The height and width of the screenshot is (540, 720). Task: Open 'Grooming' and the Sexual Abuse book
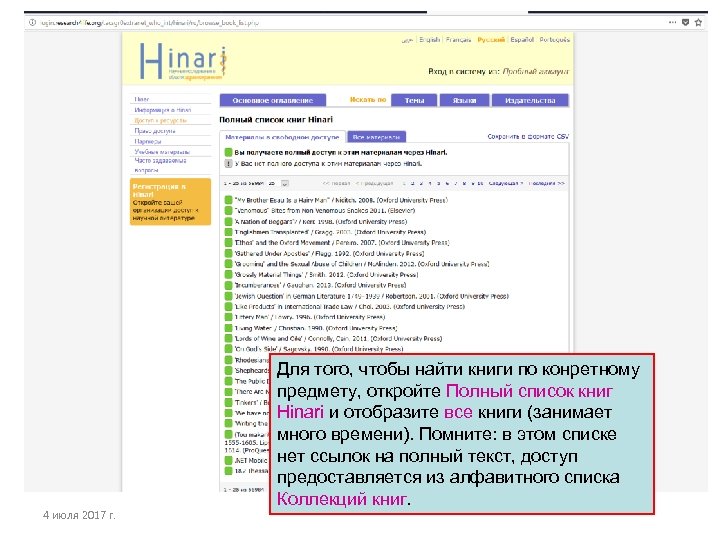pos(361,264)
